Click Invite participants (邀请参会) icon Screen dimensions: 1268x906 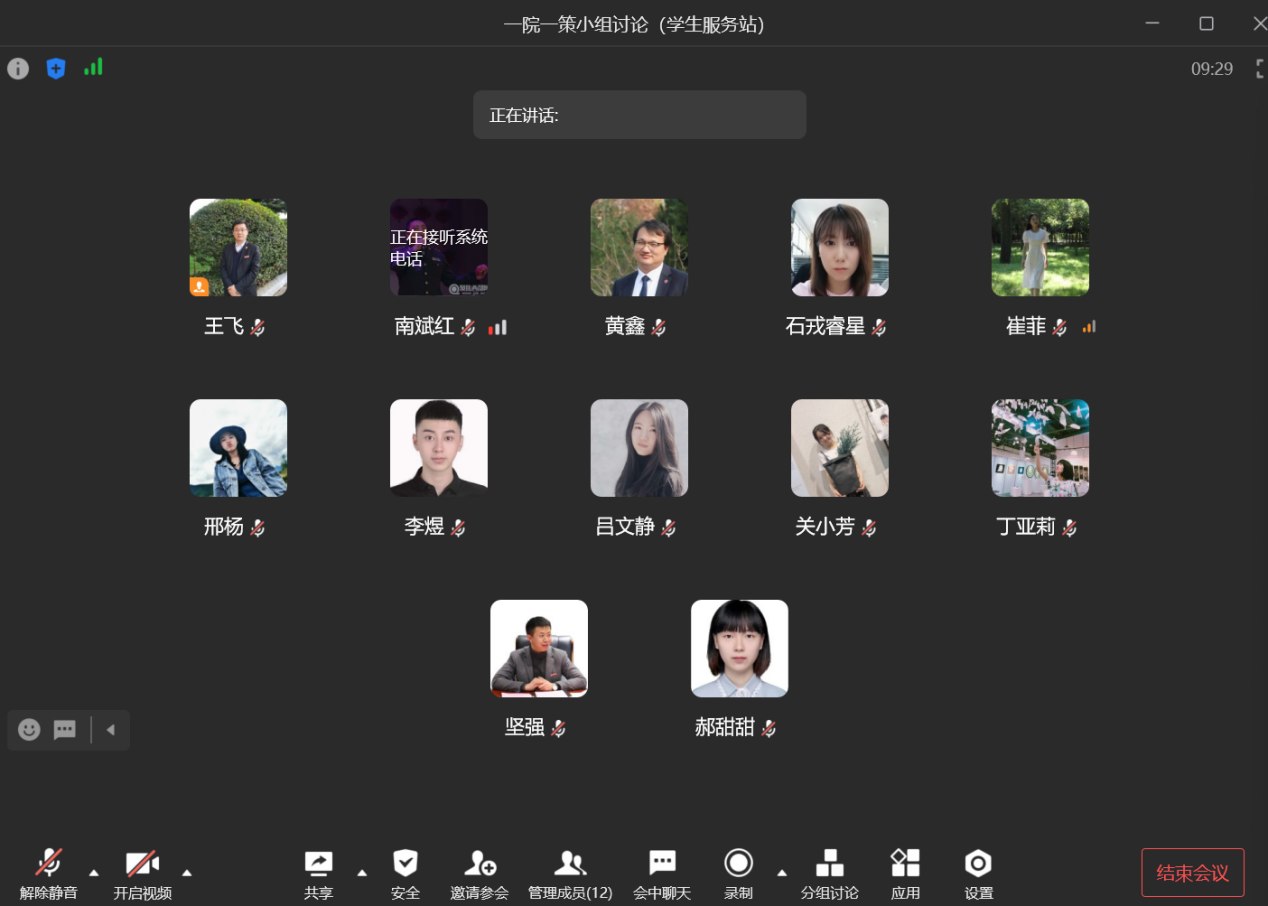[479, 864]
